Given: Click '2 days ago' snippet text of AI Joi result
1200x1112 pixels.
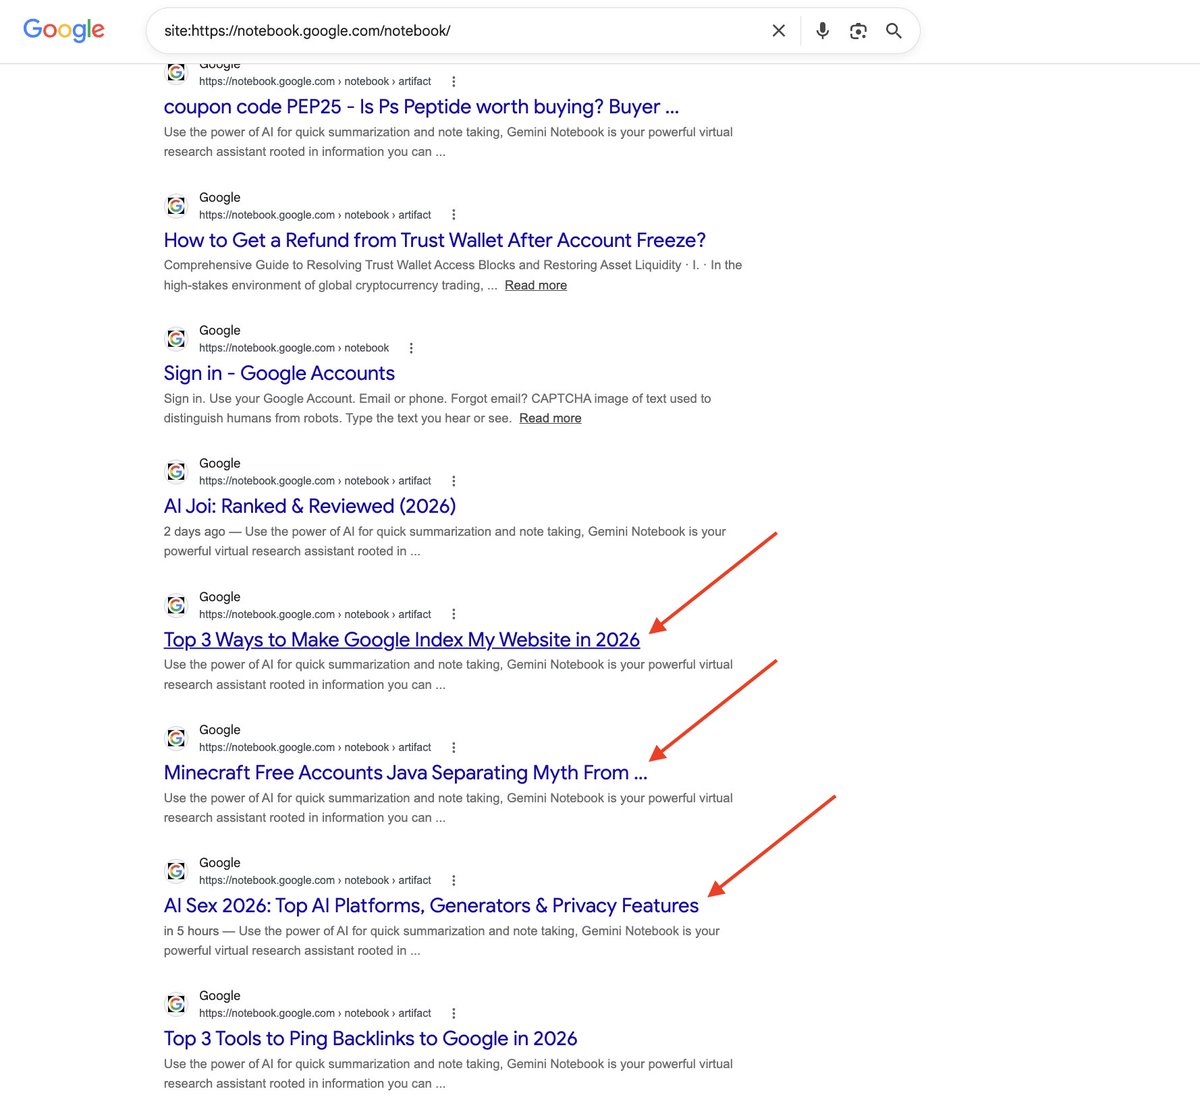Looking at the screenshot, I should 194,532.
